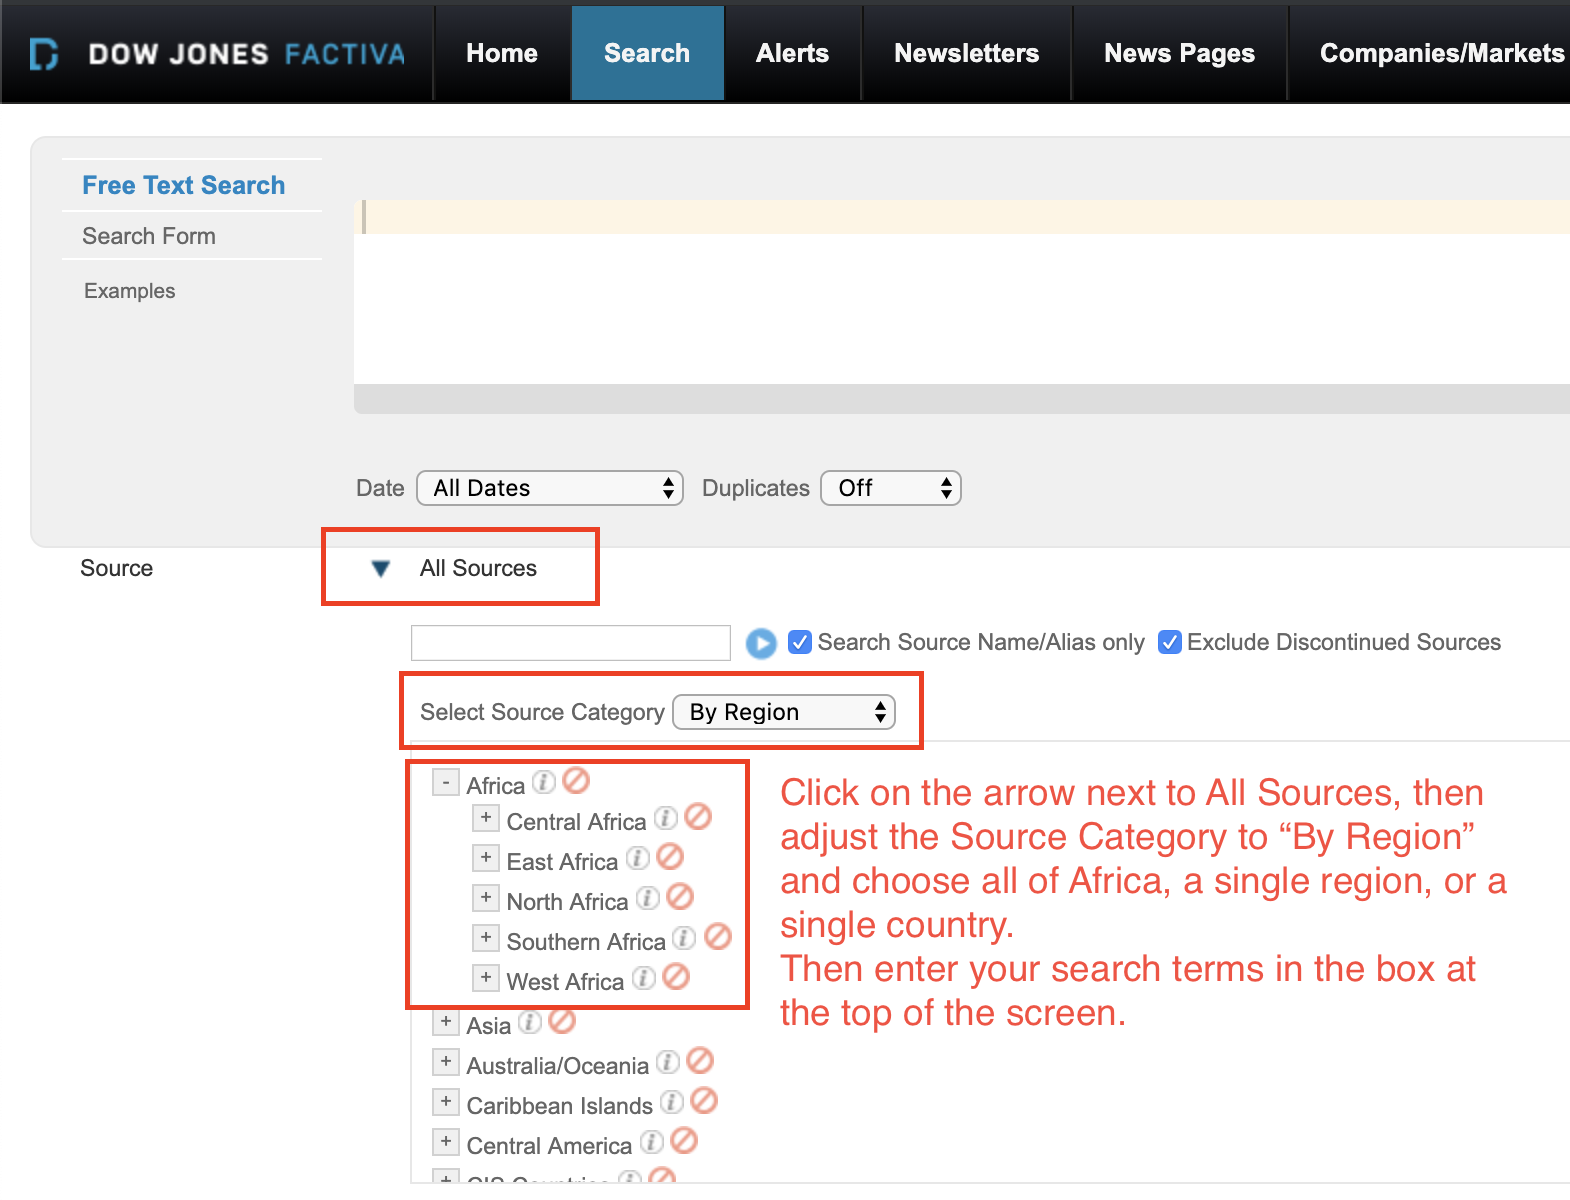
Task: Open info icon for Central America
Action: pyautogui.click(x=652, y=1142)
